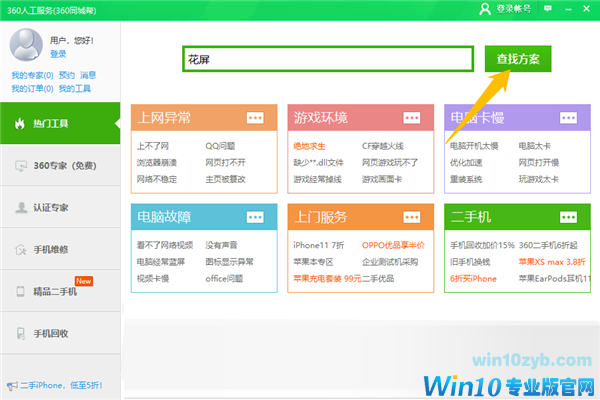Select 上不了网 problem entry
600x400 pixels.
click(153, 146)
